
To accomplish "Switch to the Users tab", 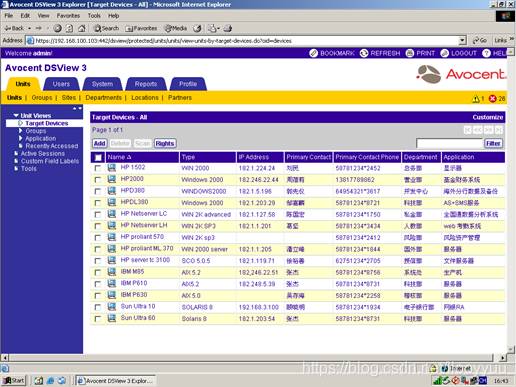I will click(61, 84).
